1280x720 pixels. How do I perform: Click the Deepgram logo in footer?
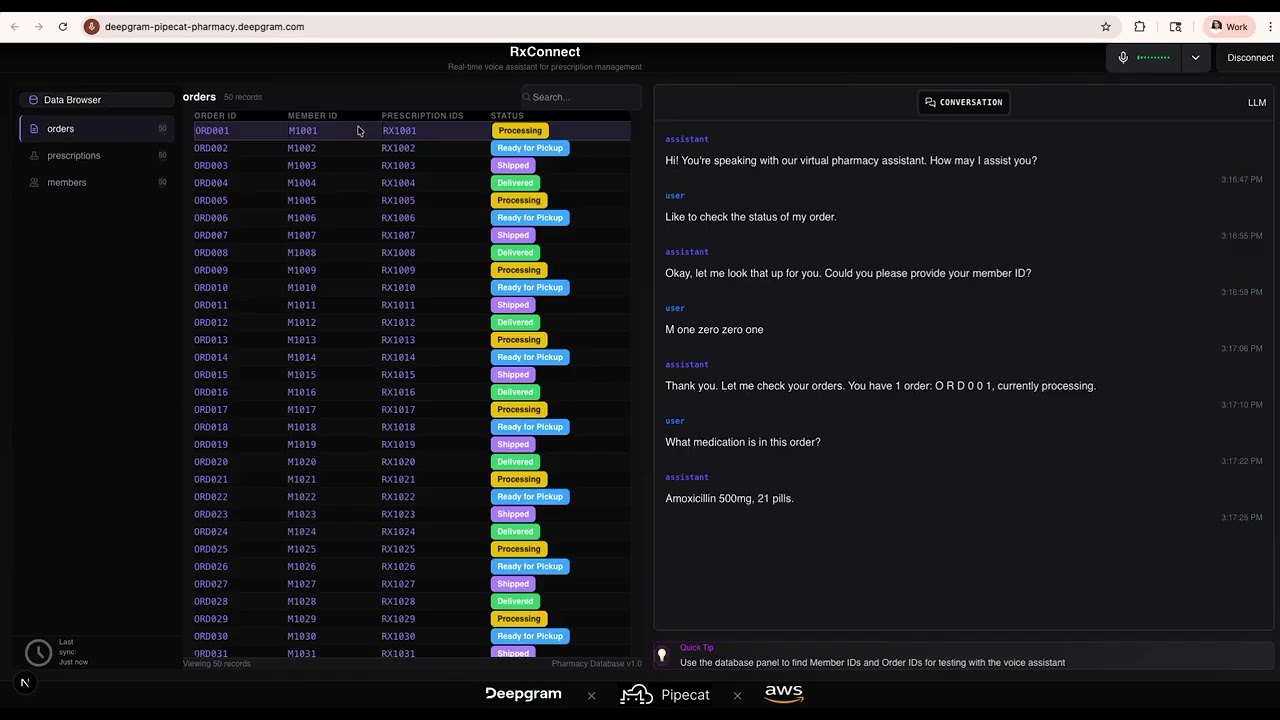pyautogui.click(x=523, y=694)
